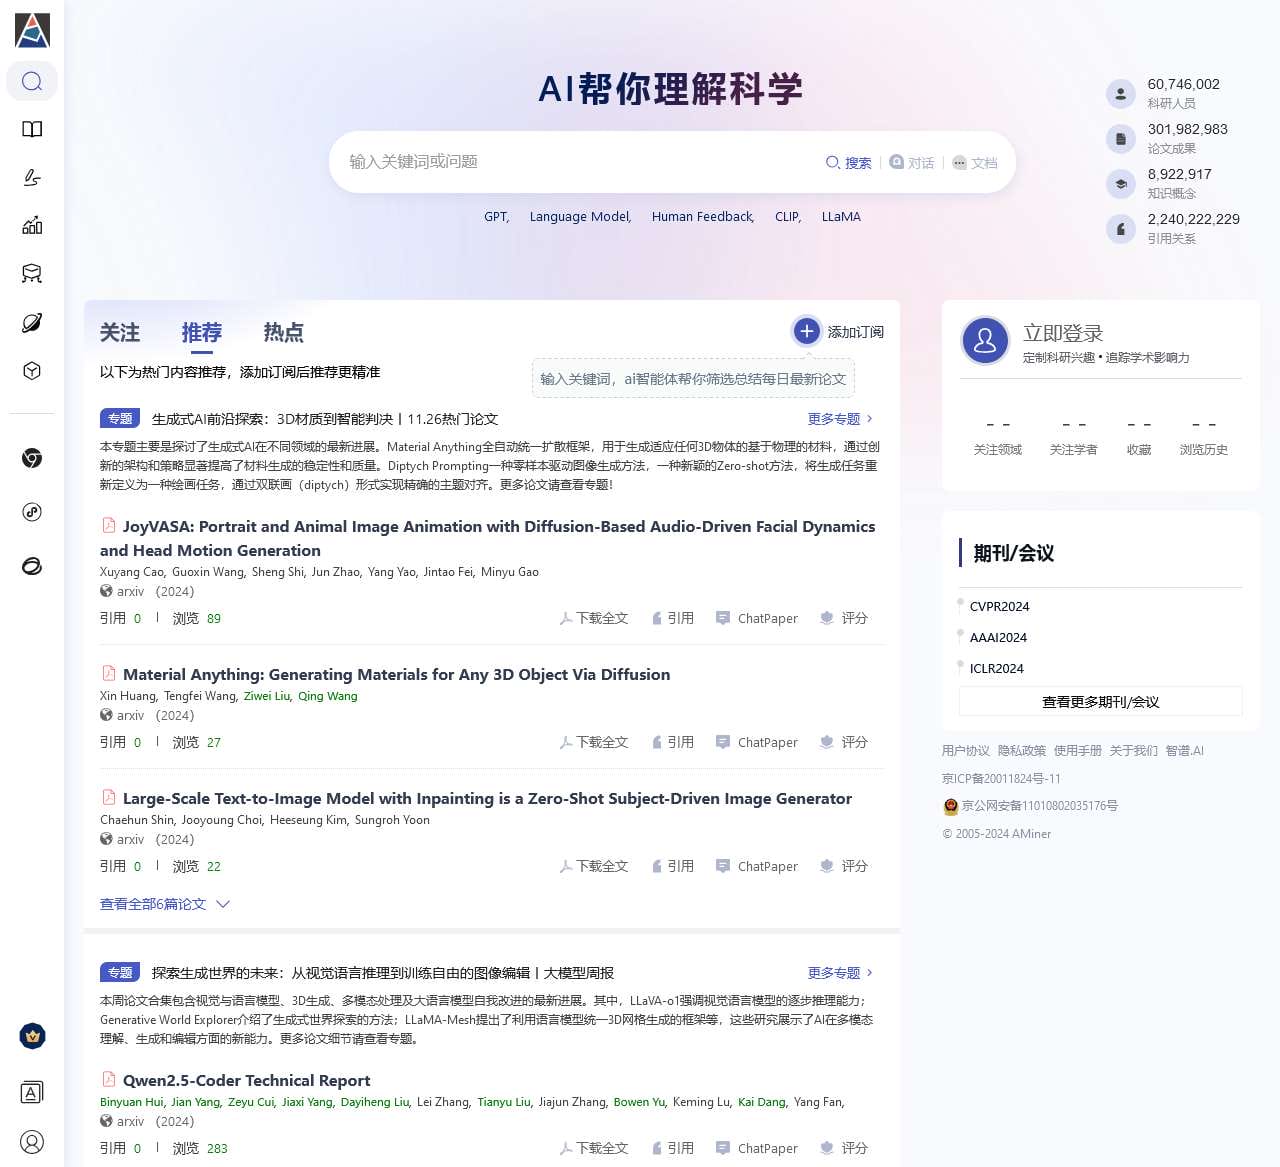Click the Human Feedback suggested keyword
1280x1167 pixels.
point(703,217)
